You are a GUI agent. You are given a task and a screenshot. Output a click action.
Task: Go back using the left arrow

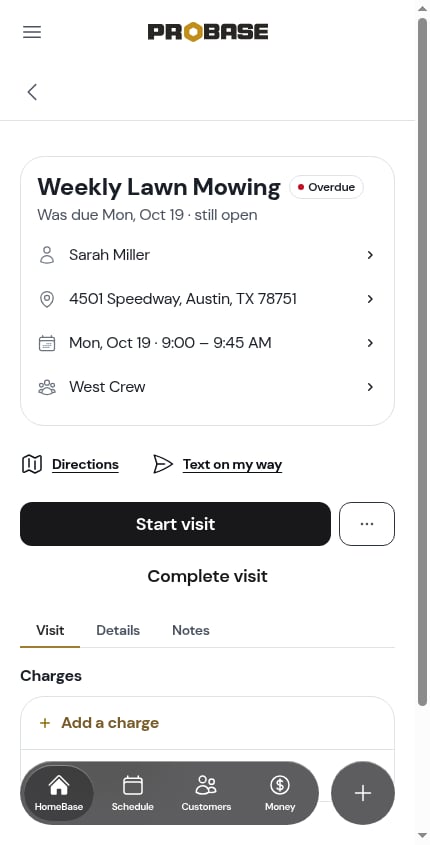pos(32,92)
